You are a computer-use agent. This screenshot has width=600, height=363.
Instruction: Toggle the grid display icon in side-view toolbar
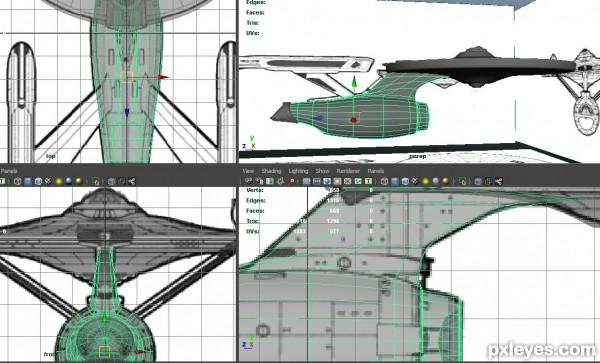coord(307,181)
